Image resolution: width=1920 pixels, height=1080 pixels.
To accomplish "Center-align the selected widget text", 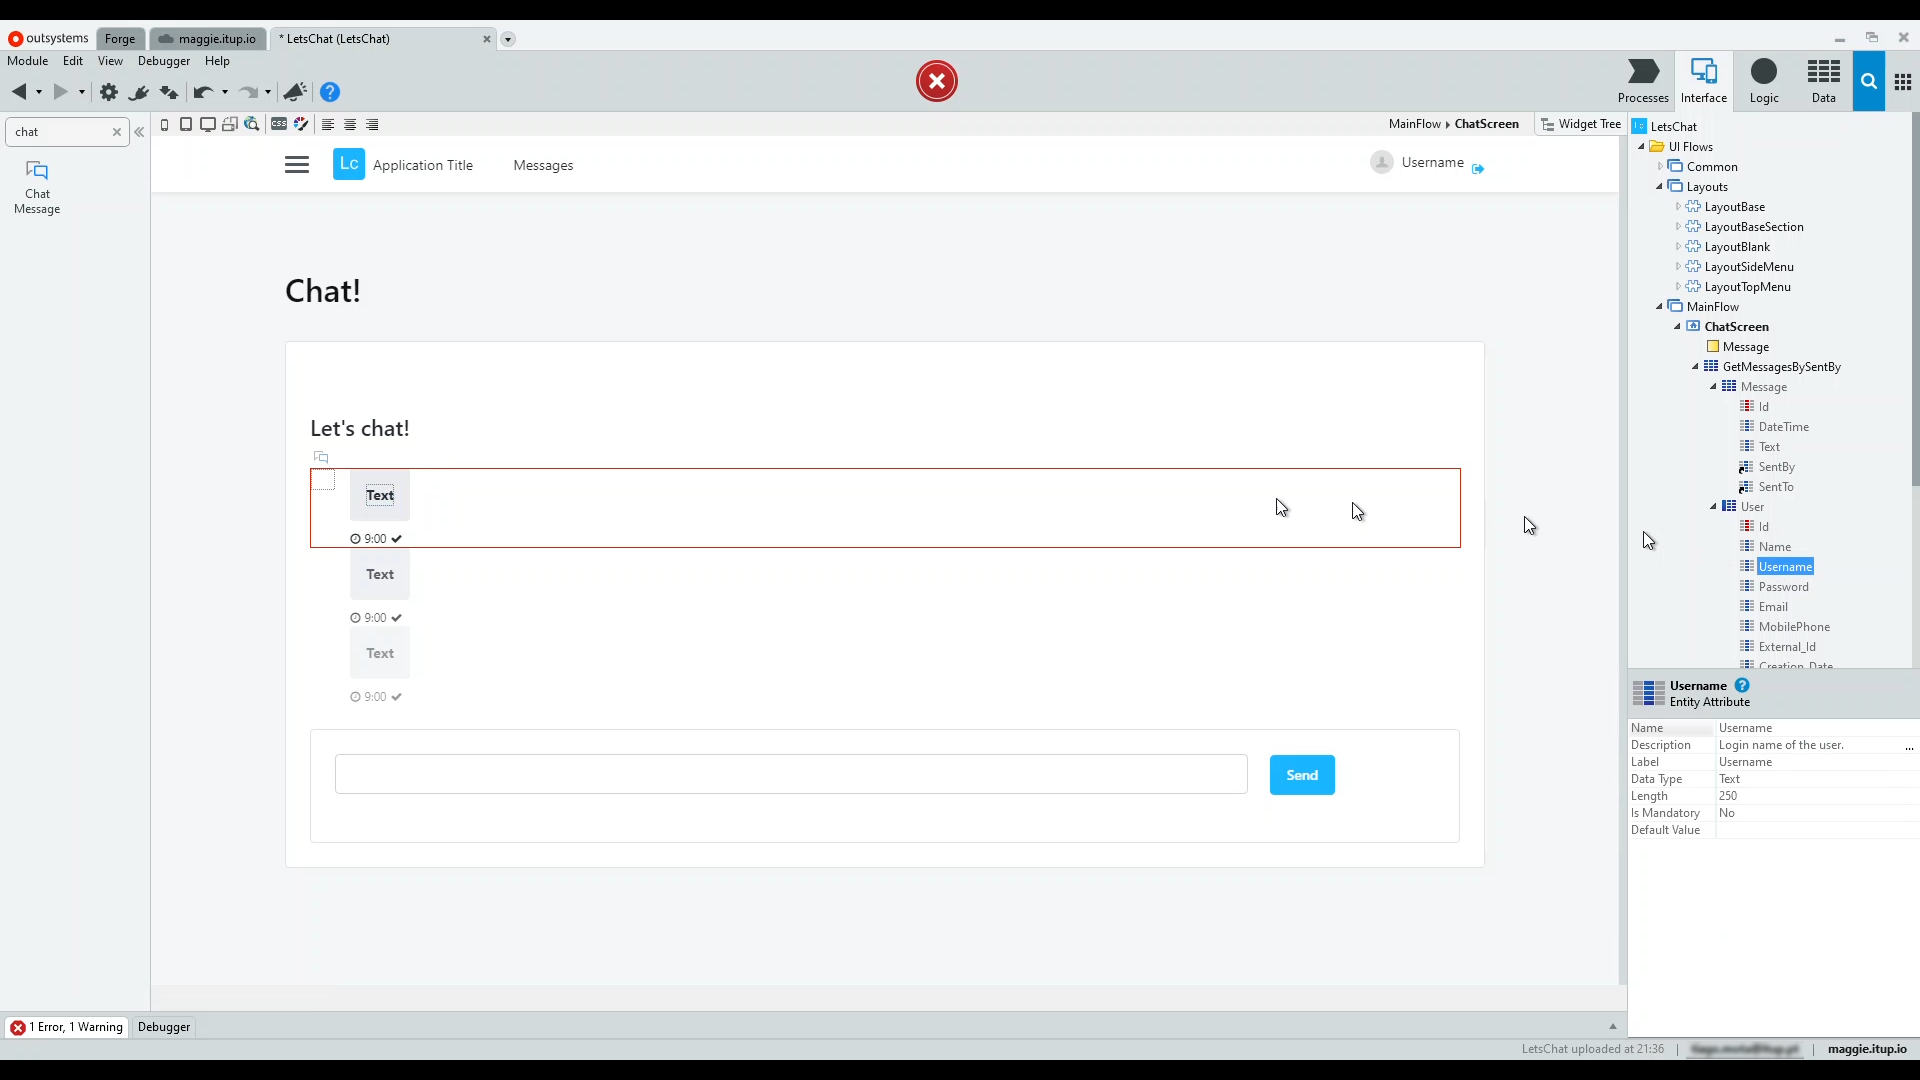I will tap(350, 124).
